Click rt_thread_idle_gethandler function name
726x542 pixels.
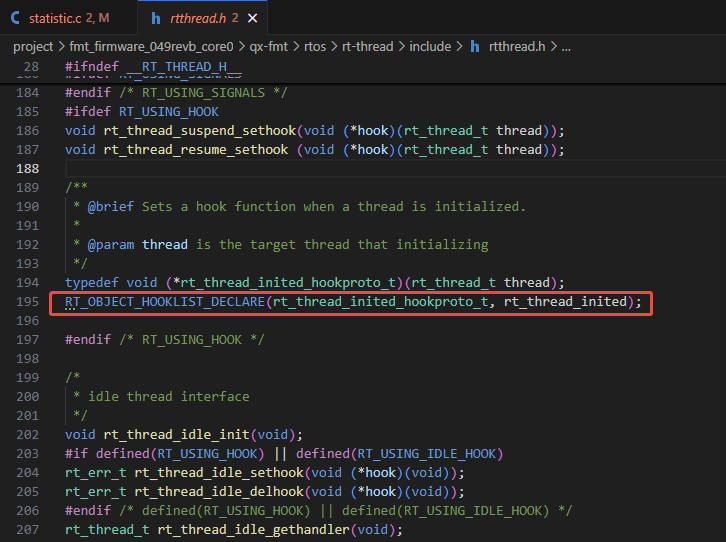click(253, 530)
